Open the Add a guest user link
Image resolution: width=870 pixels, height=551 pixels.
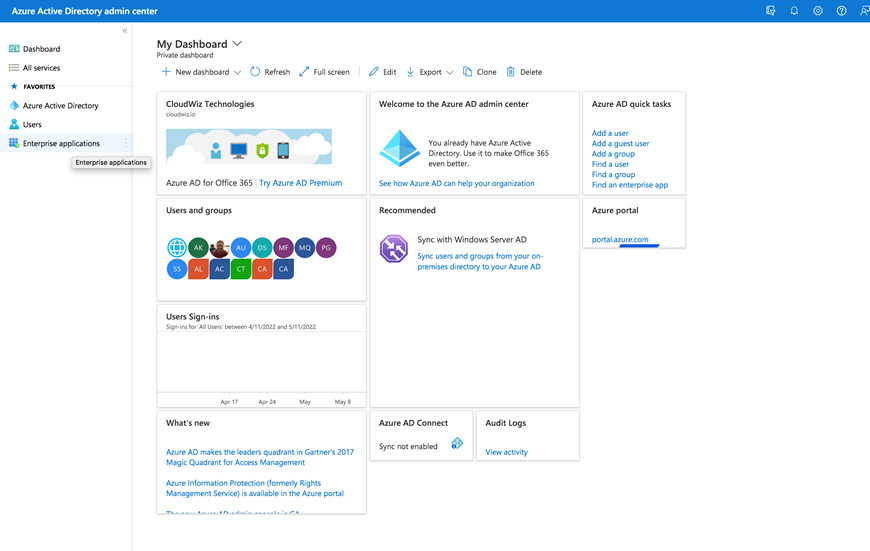(620, 144)
